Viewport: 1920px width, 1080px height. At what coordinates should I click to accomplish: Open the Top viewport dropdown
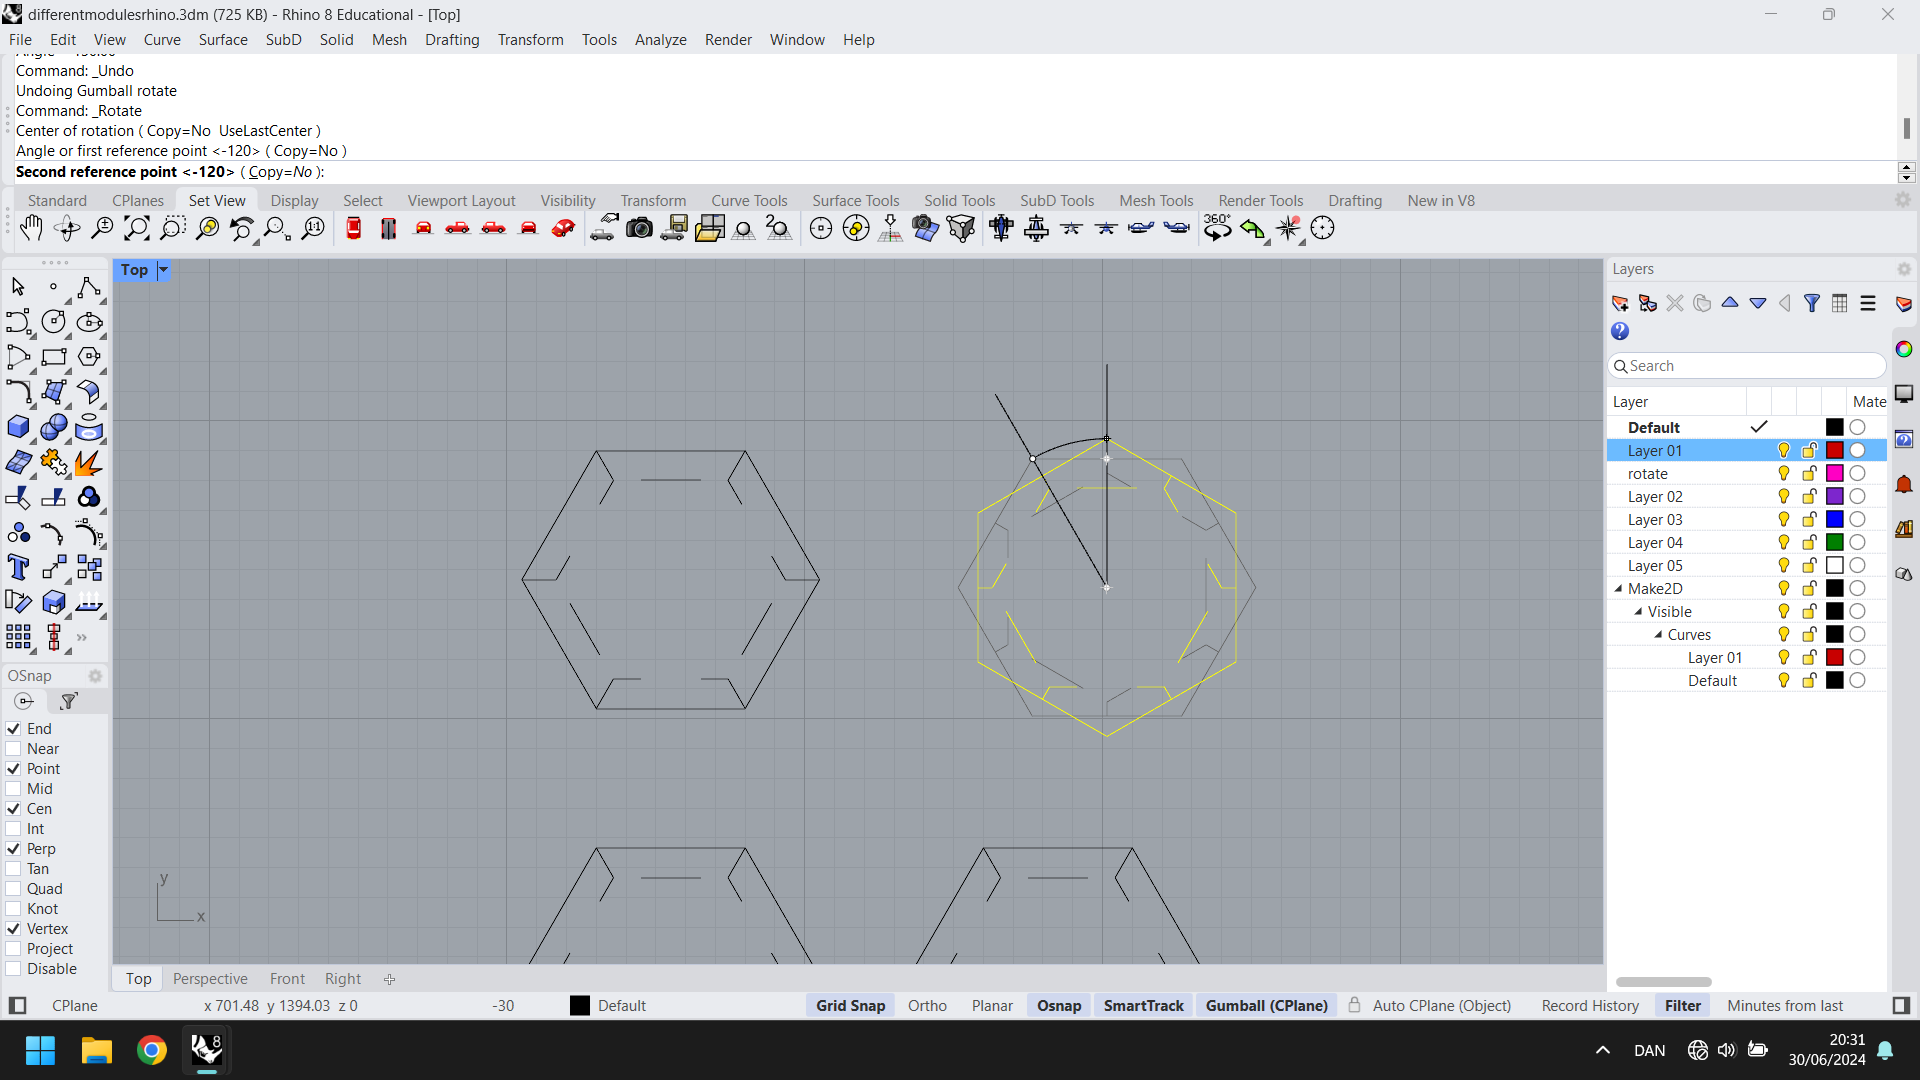click(x=162, y=269)
